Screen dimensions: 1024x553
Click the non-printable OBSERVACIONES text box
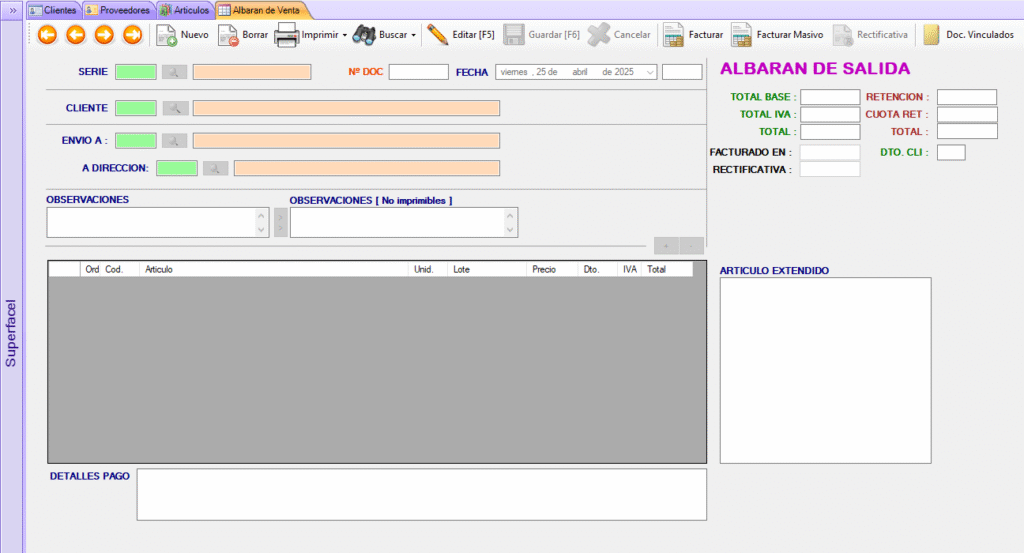tap(404, 223)
